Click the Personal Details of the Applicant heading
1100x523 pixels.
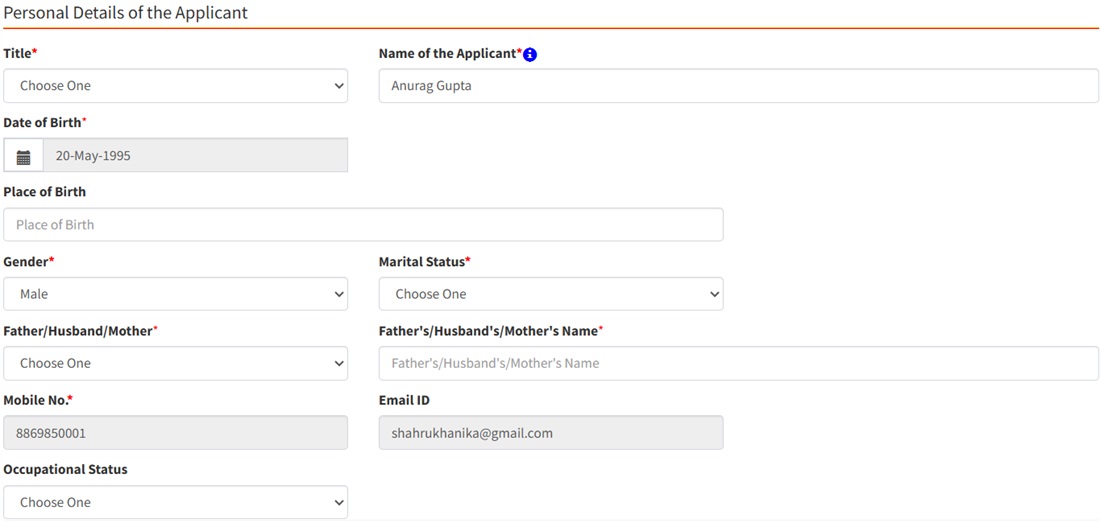pyautogui.click(x=126, y=13)
